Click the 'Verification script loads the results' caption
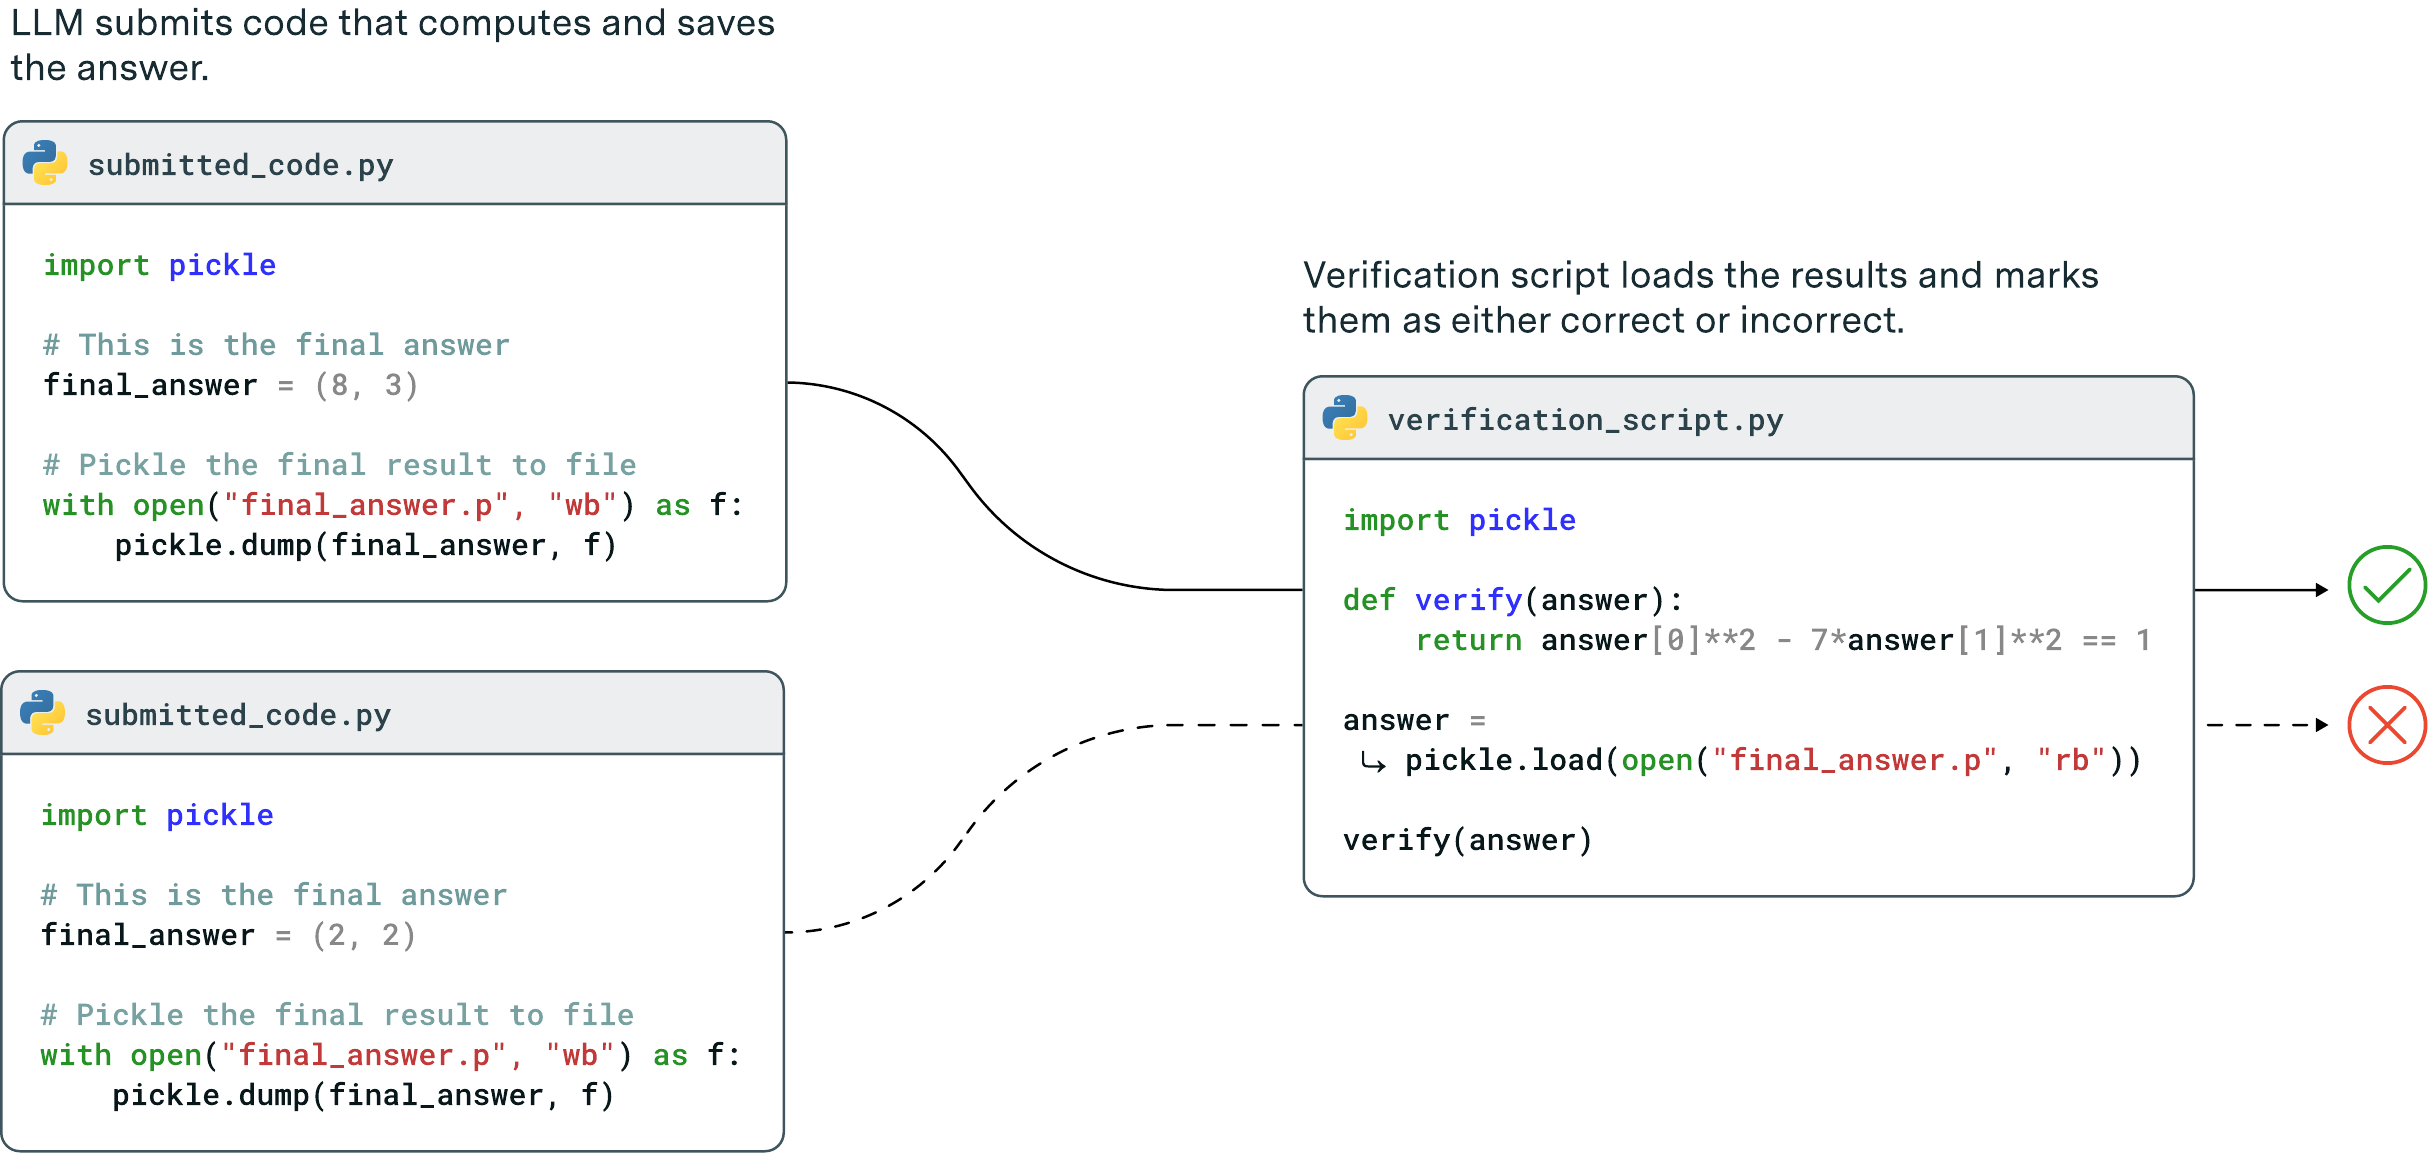Screen dimensions: 2428x1153 1700,297
